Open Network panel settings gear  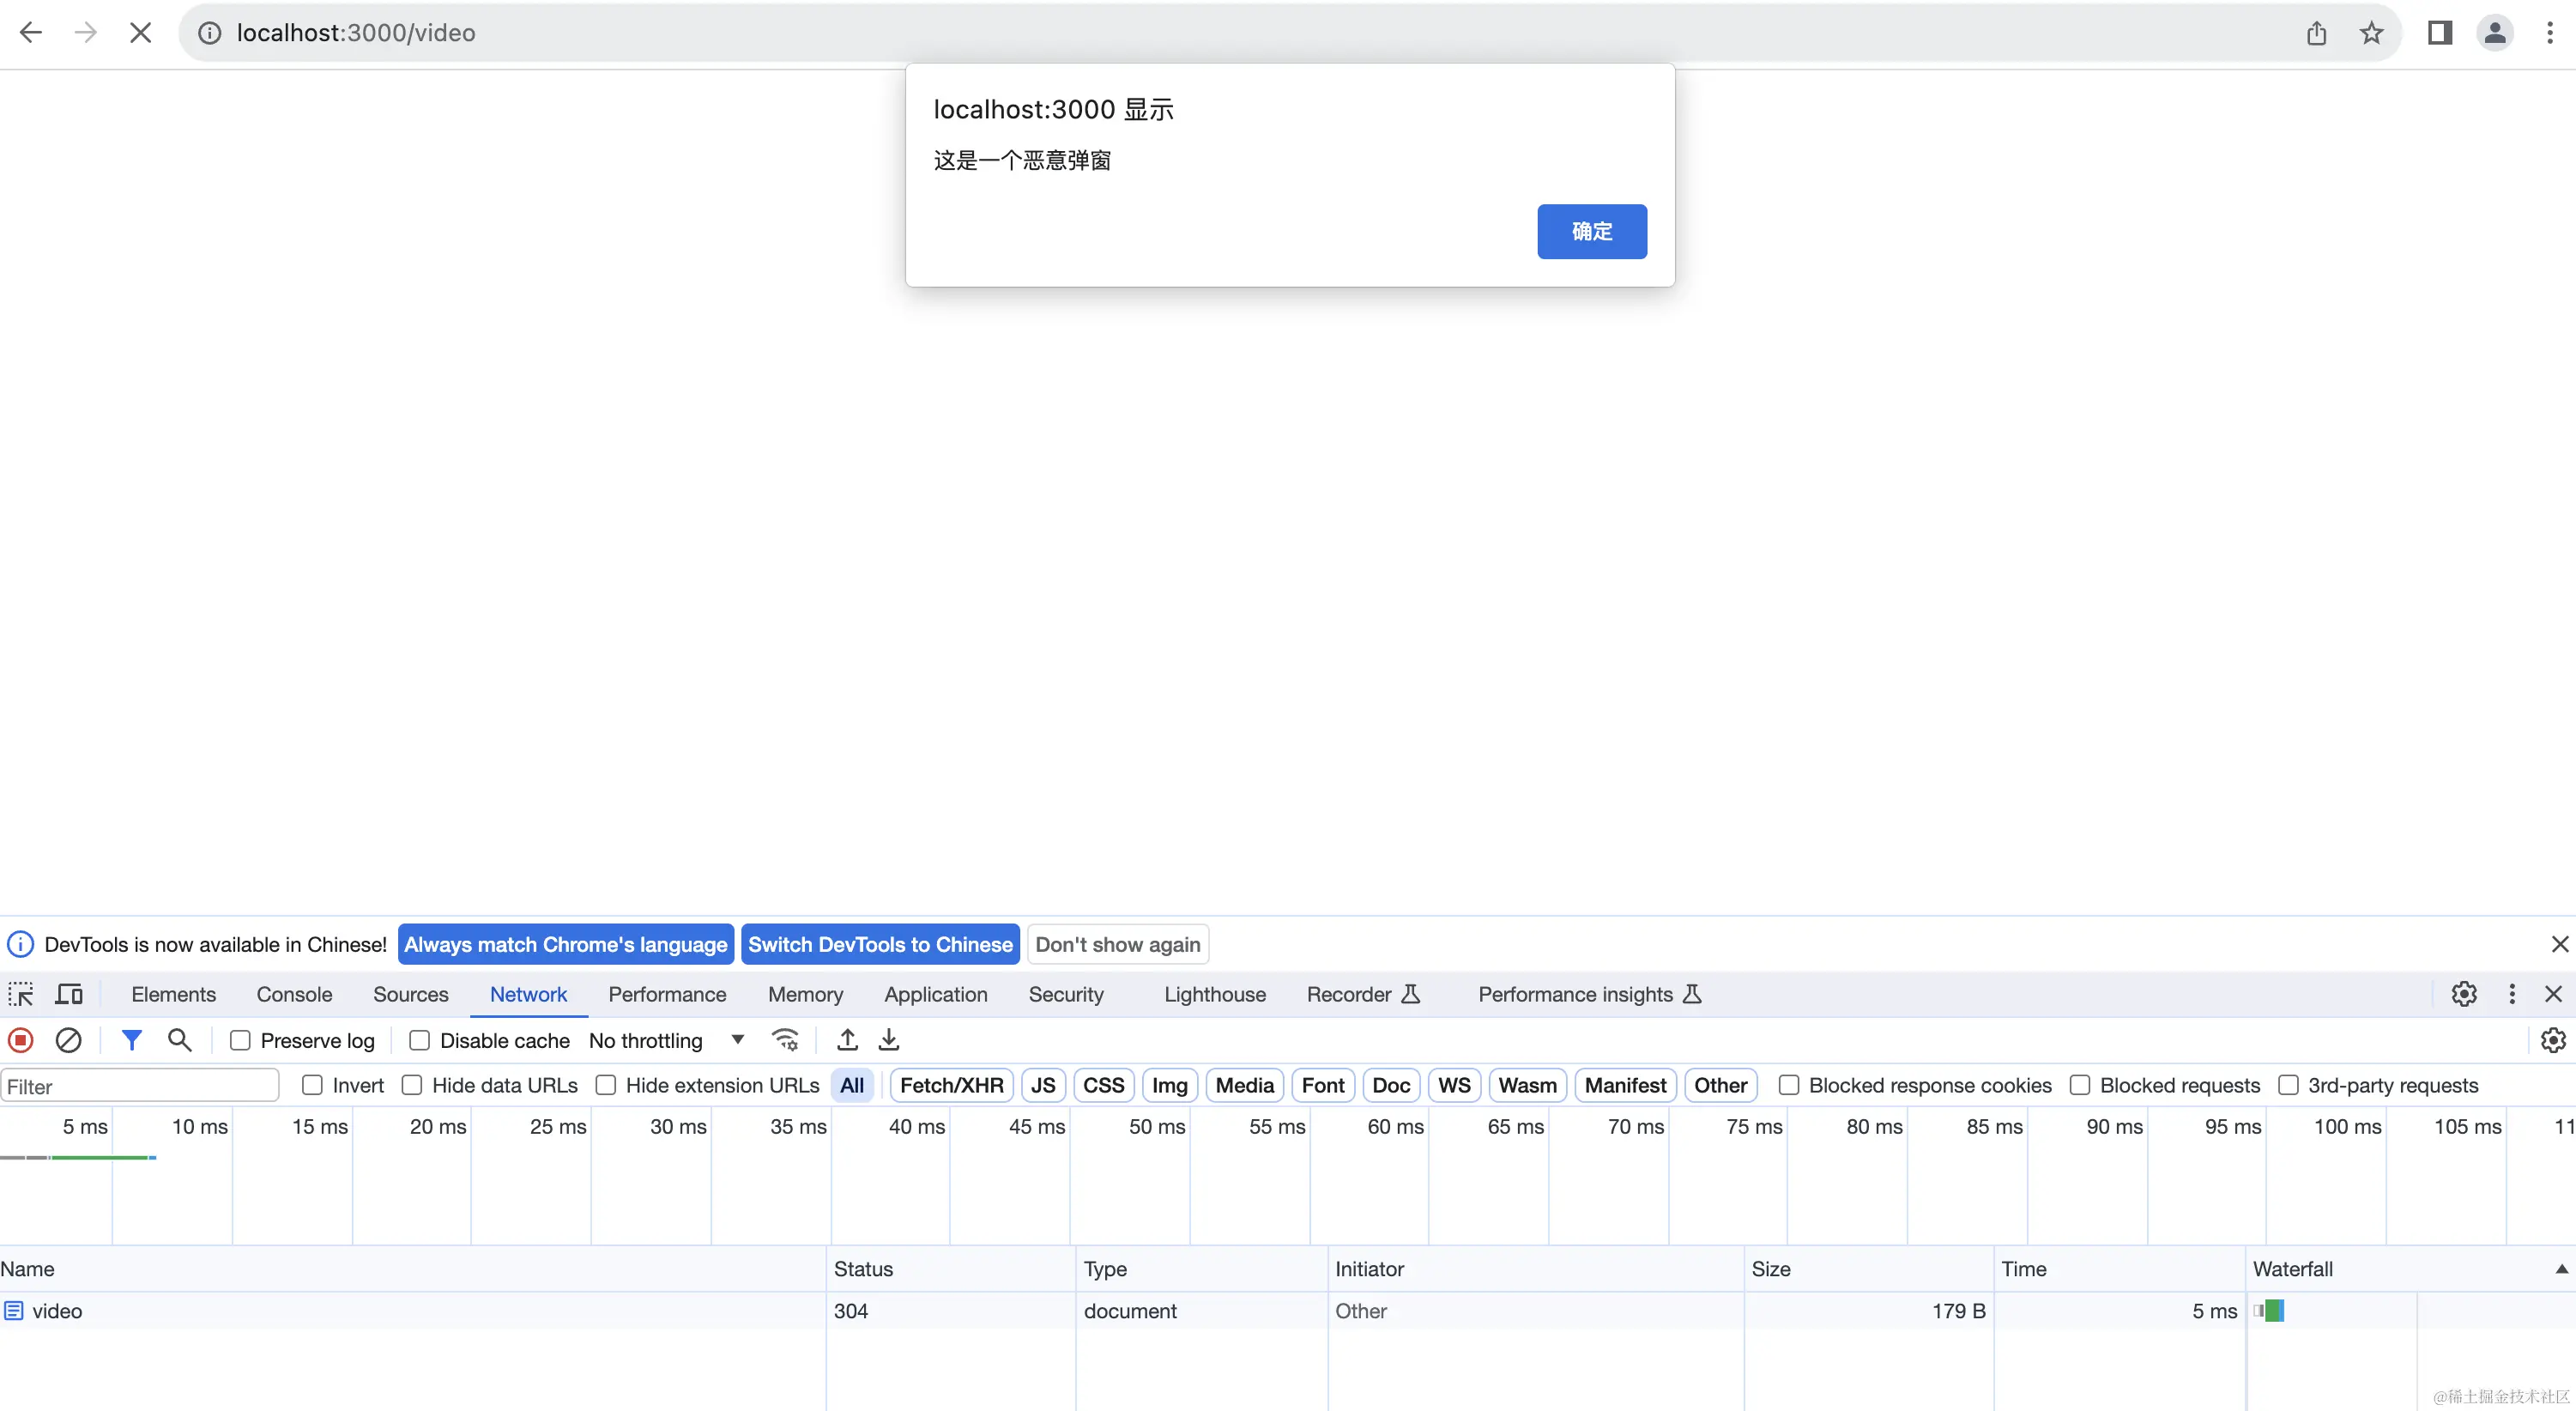[x=2553, y=1040]
